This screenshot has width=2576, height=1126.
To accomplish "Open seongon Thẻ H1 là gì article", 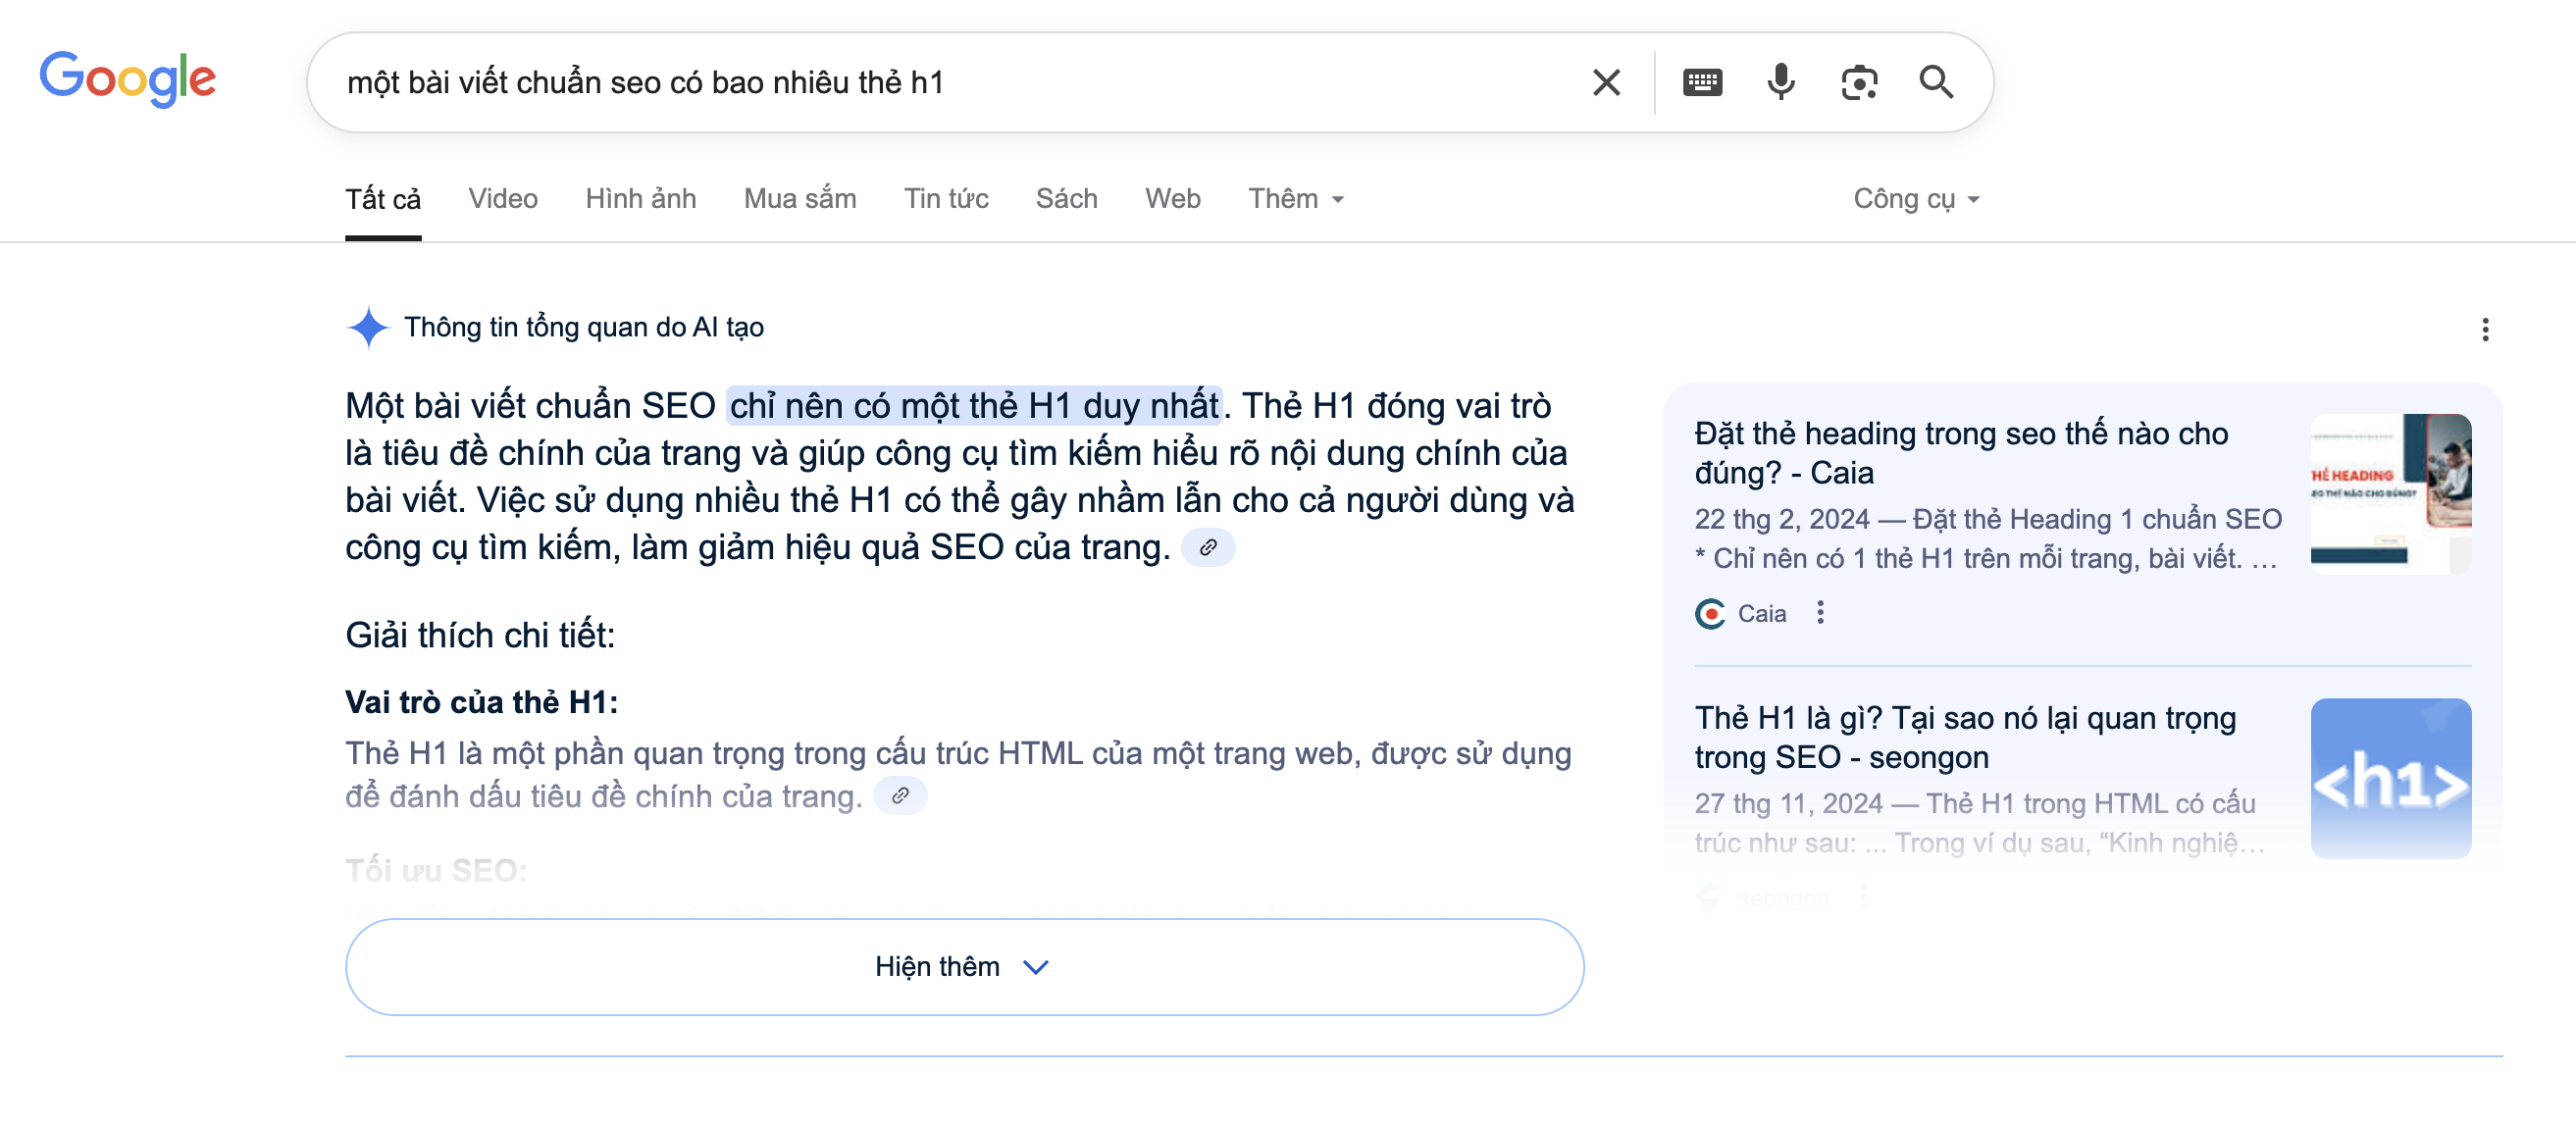I will click(x=1965, y=738).
